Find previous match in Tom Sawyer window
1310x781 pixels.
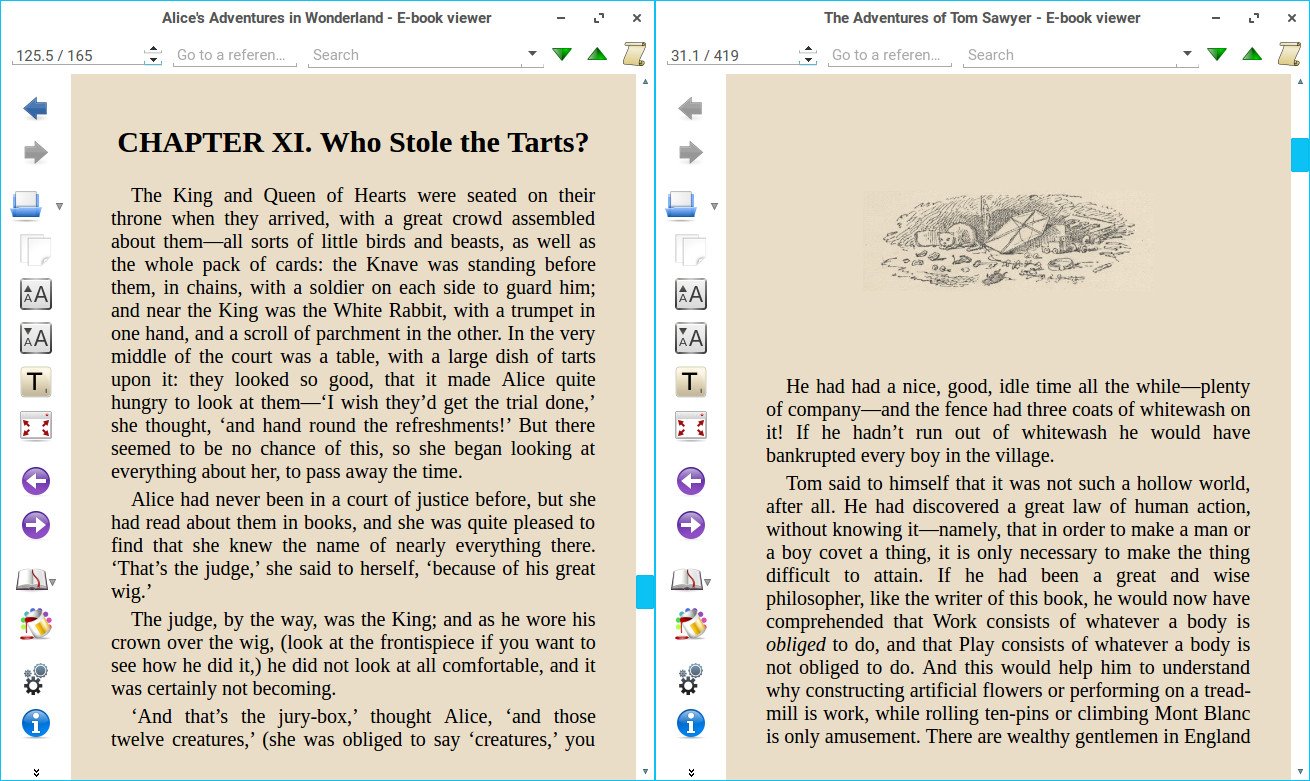click(x=1252, y=54)
